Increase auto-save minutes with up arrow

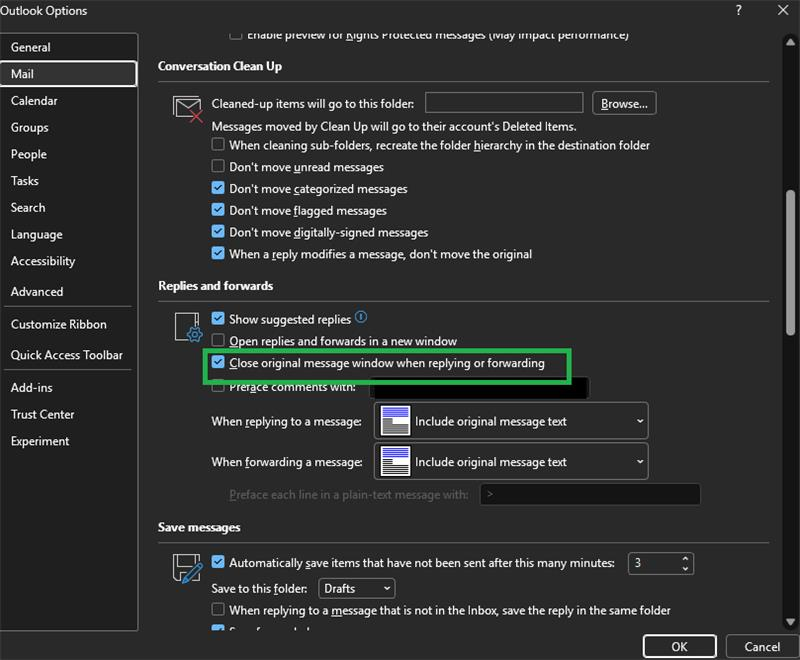click(685, 559)
